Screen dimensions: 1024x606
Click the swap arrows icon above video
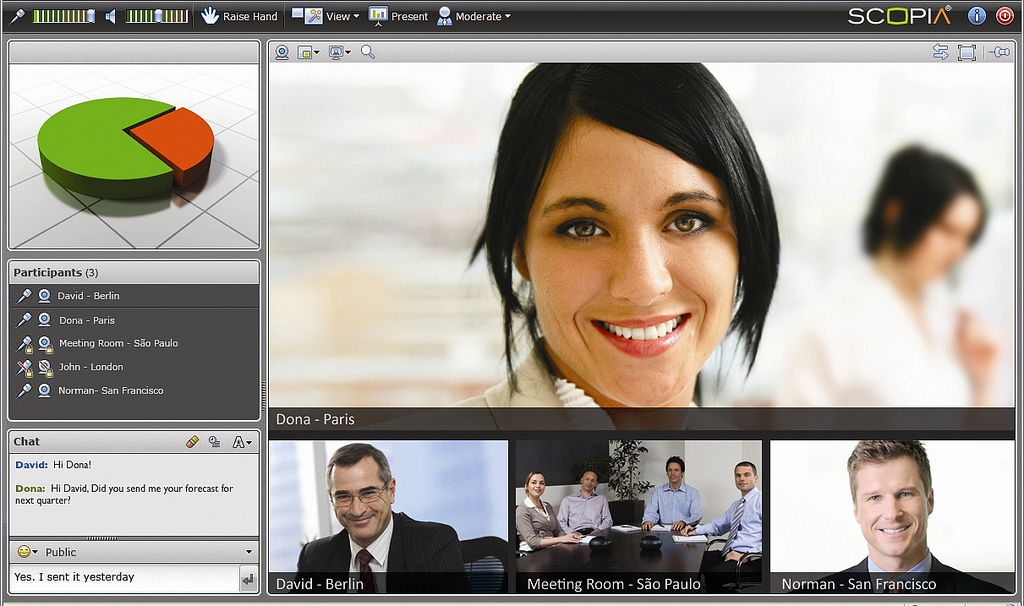(x=940, y=52)
